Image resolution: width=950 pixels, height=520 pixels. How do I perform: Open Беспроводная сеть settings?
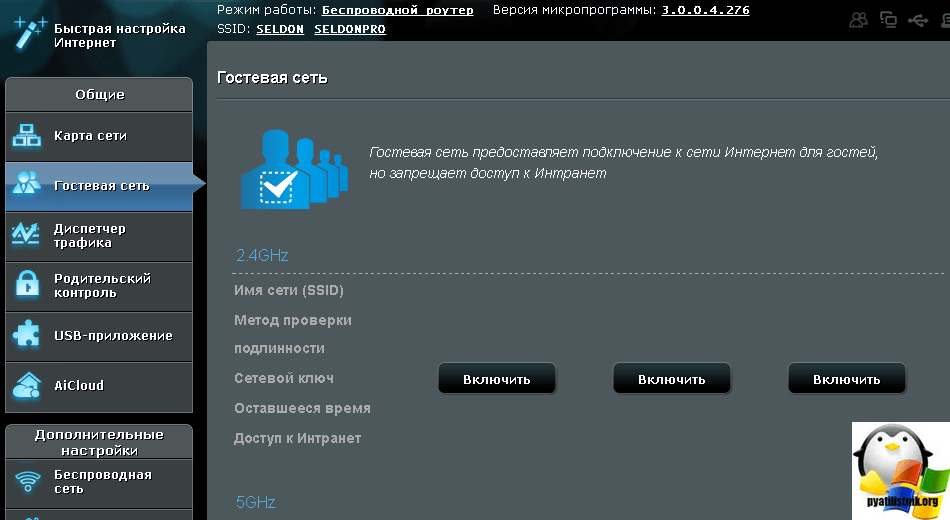click(x=99, y=483)
